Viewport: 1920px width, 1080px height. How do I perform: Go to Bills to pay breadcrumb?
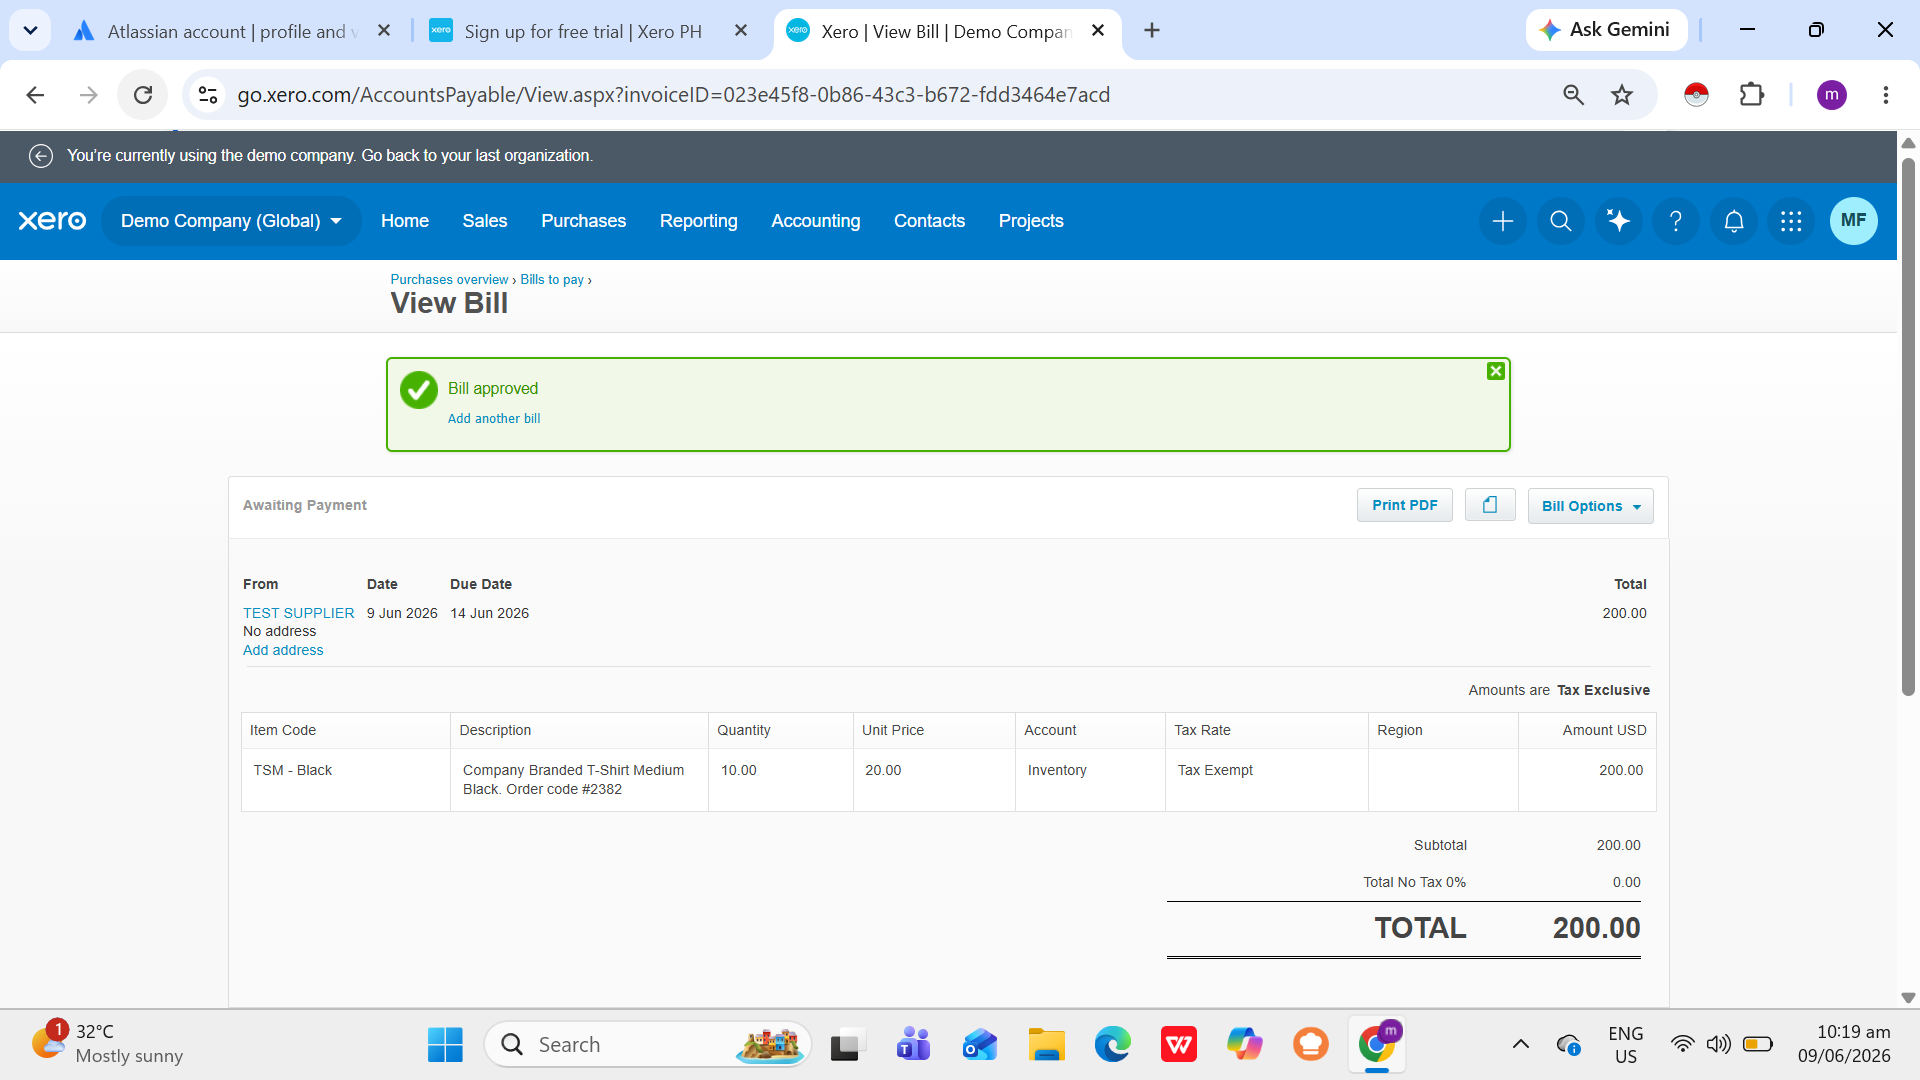pyautogui.click(x=552, y=280)
